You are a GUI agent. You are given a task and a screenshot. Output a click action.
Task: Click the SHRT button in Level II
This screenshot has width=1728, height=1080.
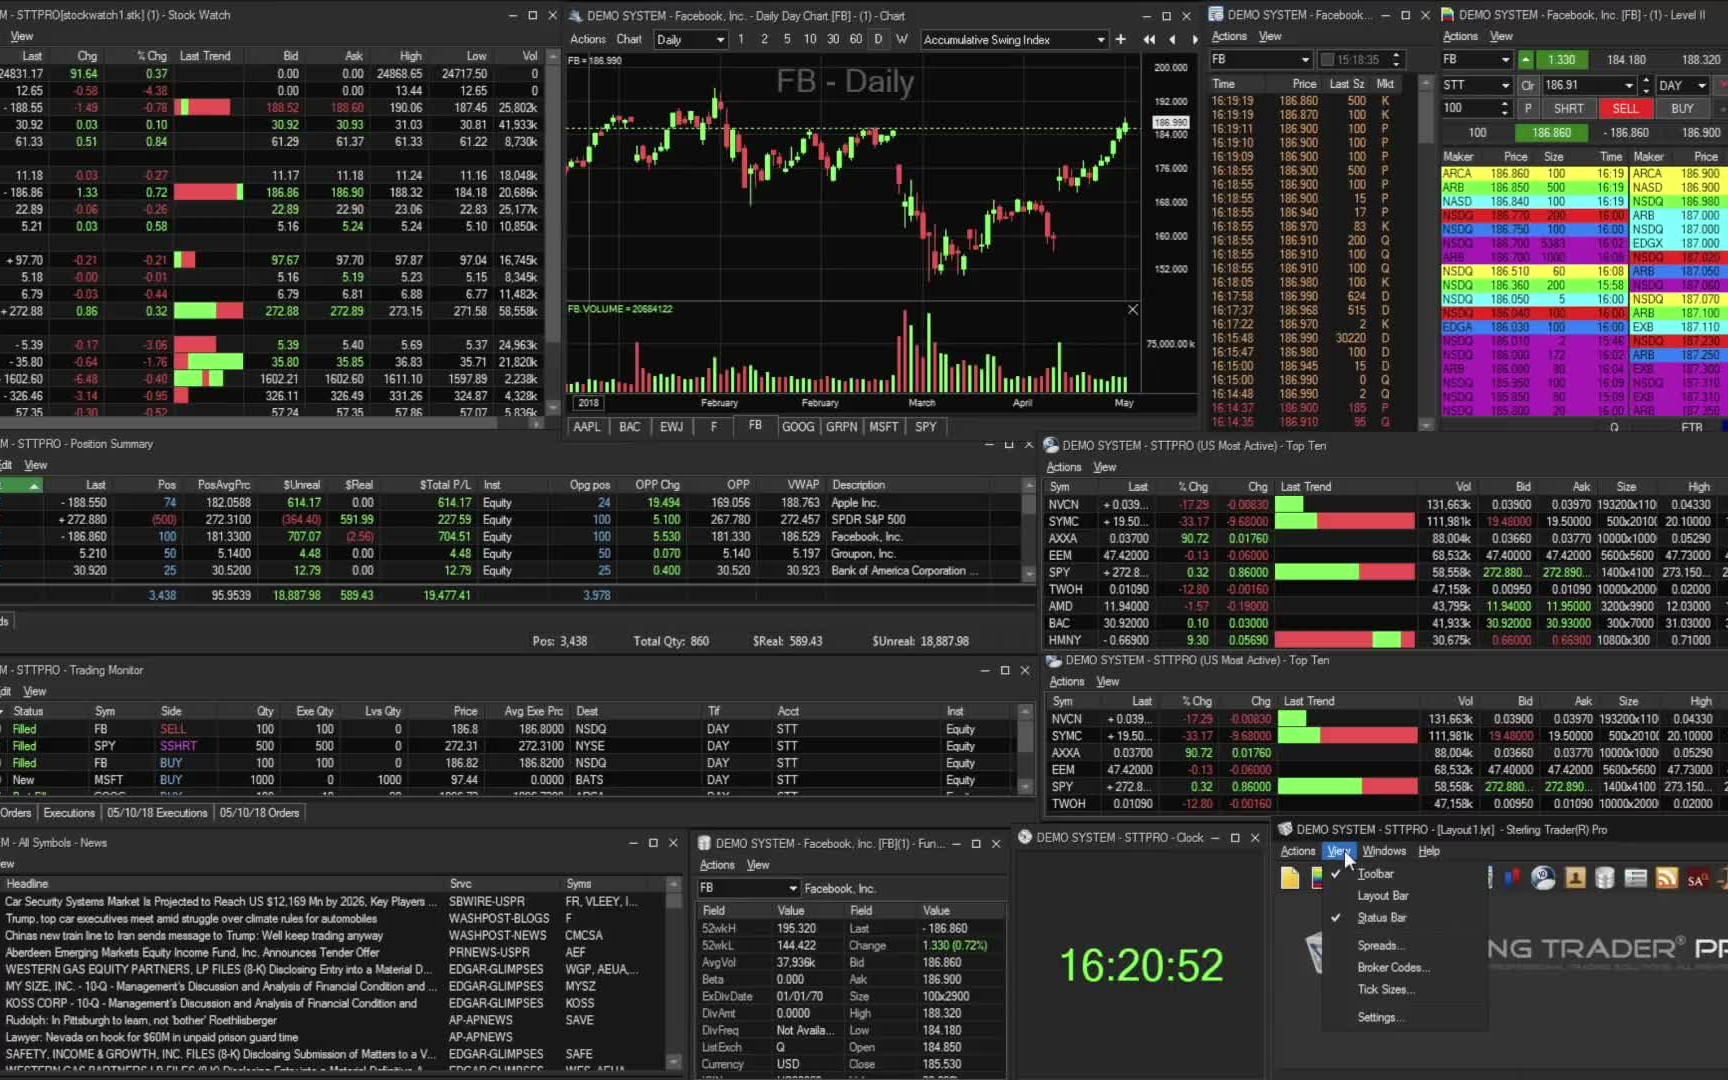[x=1568, y=108]
